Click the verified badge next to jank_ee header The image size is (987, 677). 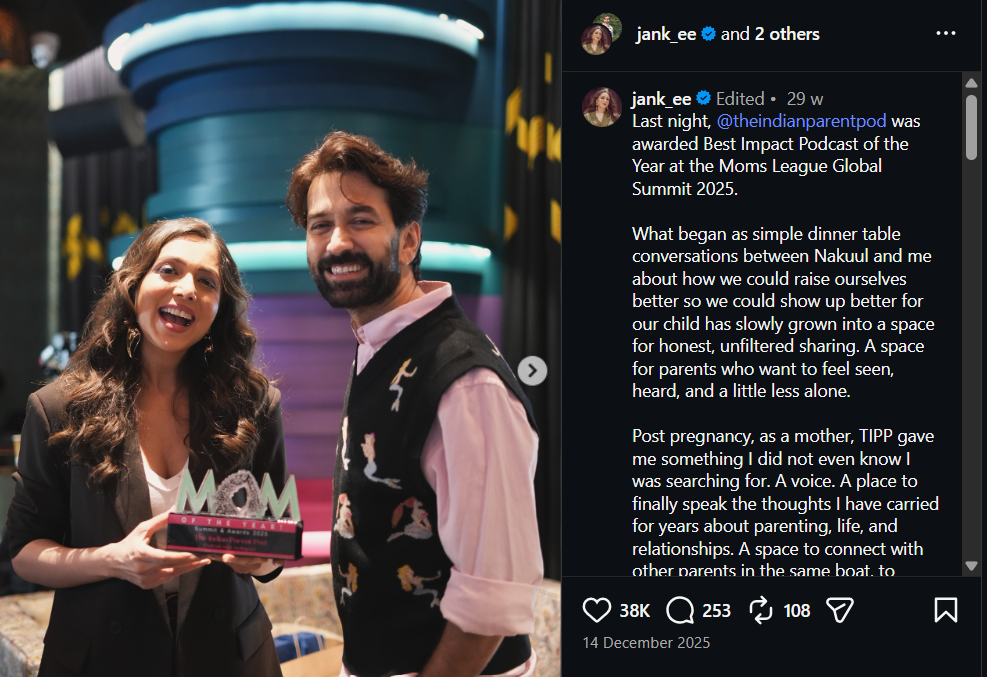[x=708, y=34]
